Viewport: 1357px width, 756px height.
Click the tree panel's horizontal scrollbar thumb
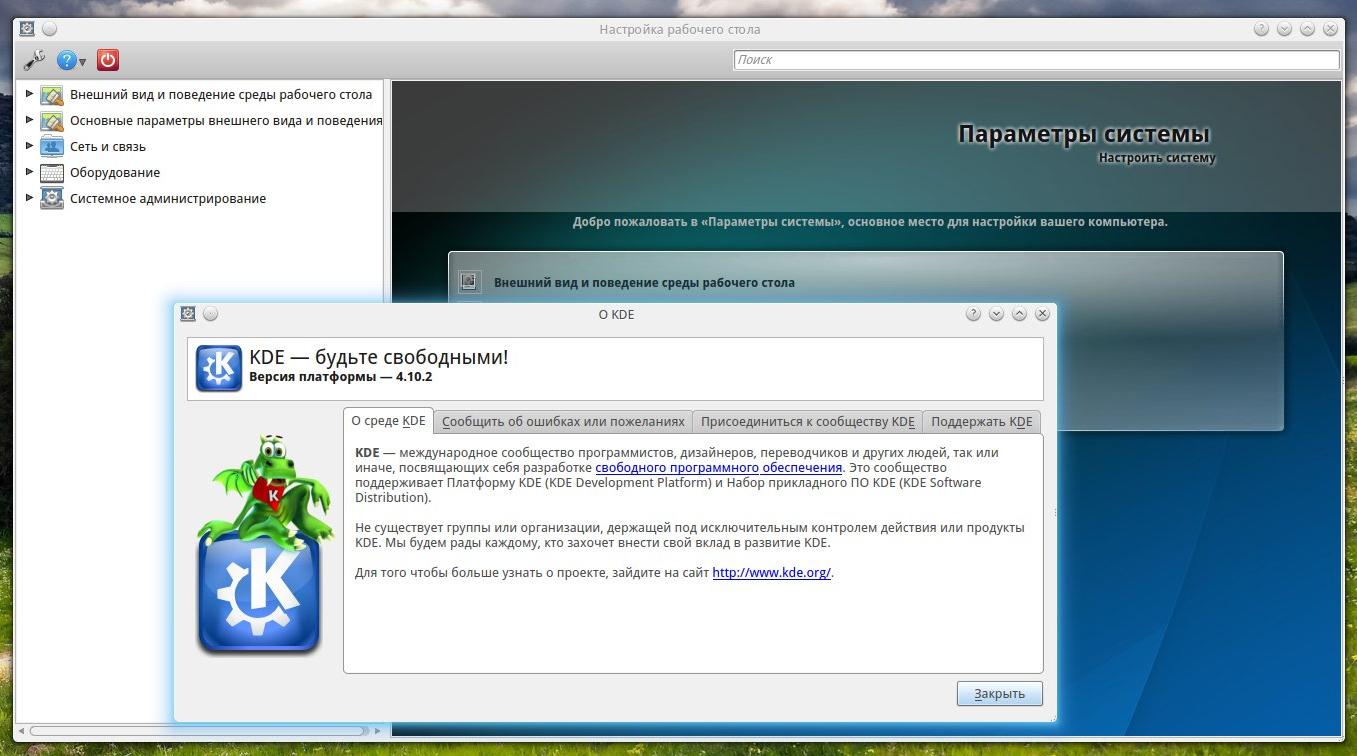coord(197,731)
